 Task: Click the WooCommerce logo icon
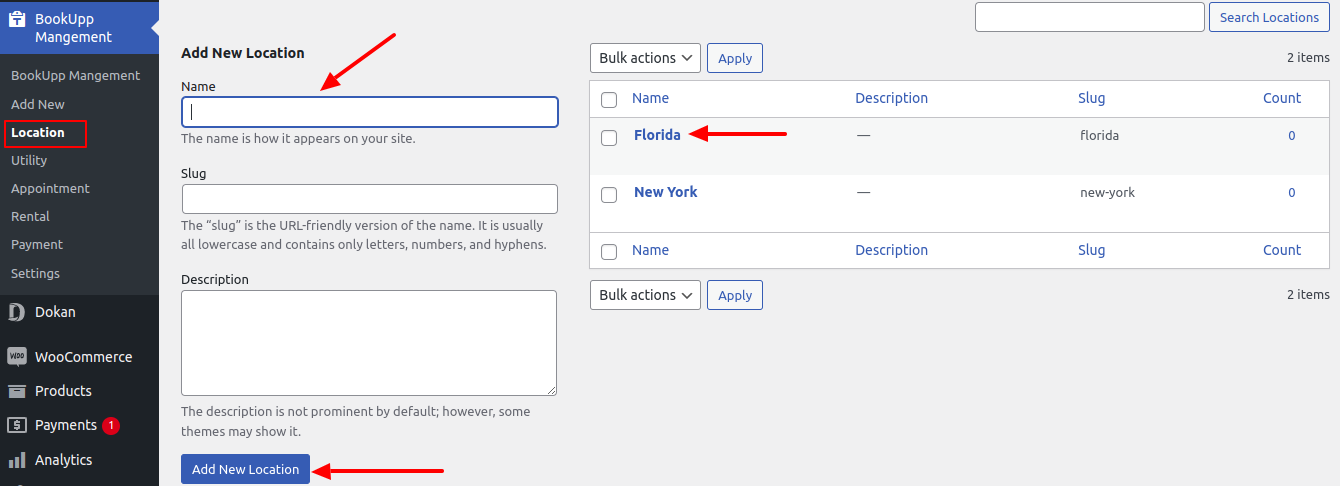point(16,357)
